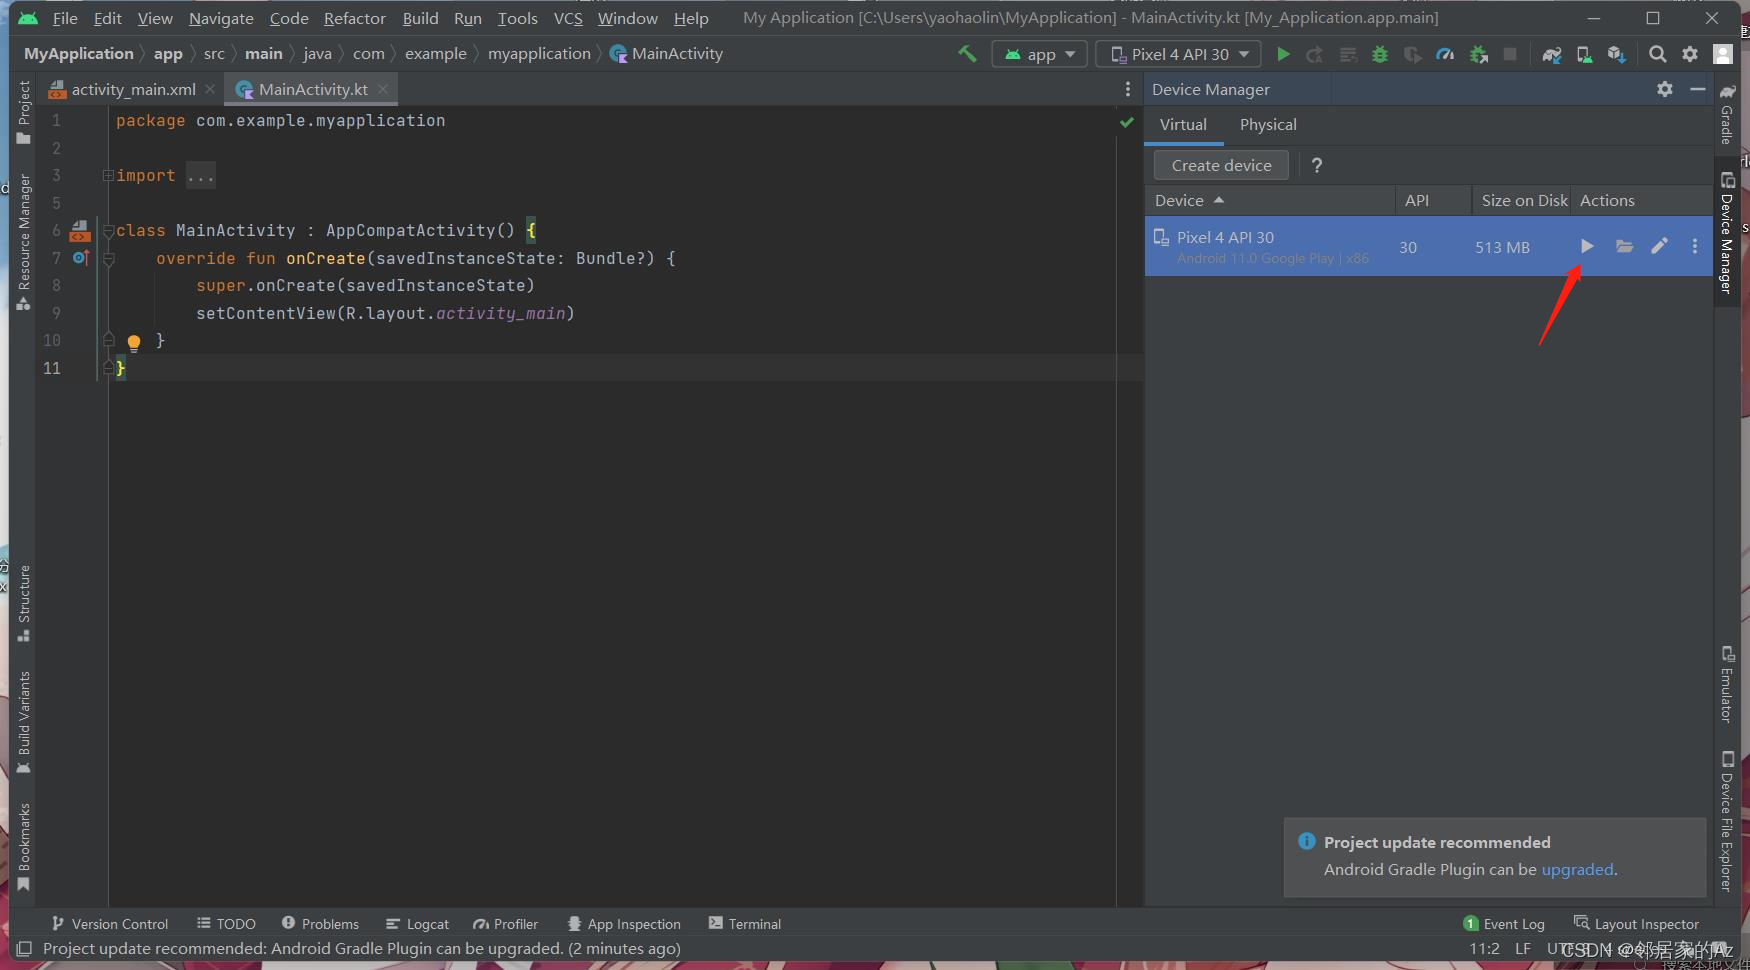Toggle the Device File Explorer tool window
1750x970 pixels.
point(1727,821)
